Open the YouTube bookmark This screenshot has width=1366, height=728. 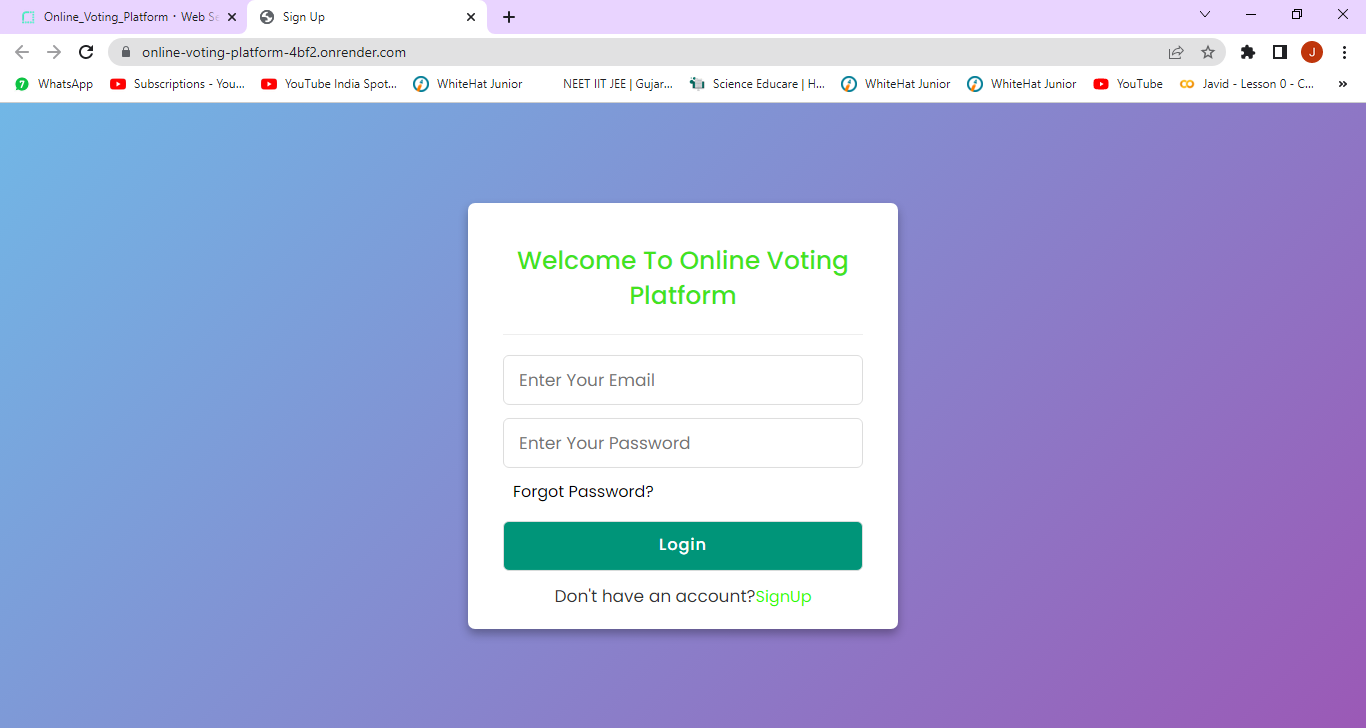pos(1128,84)
